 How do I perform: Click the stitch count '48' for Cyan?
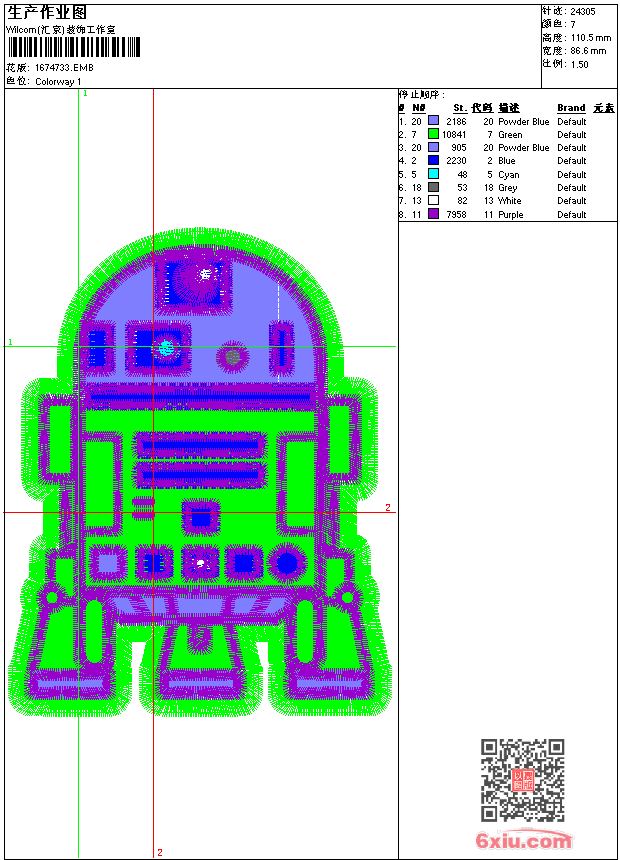[463, 174]
